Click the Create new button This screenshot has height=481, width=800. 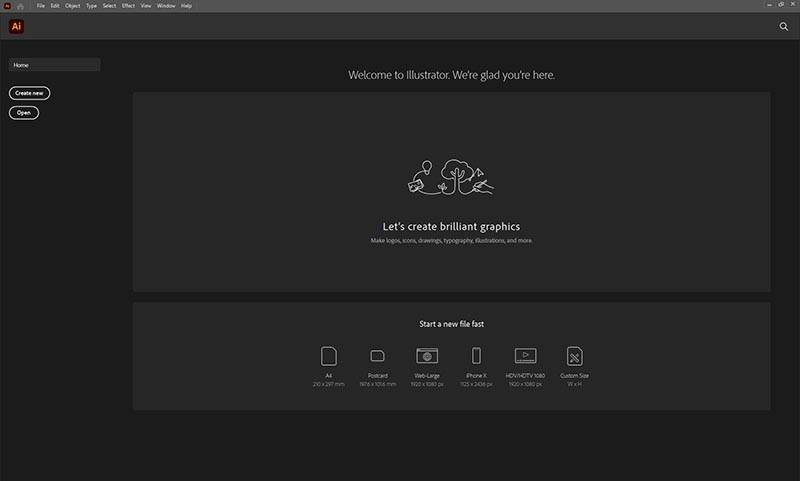tap(30, 93)
